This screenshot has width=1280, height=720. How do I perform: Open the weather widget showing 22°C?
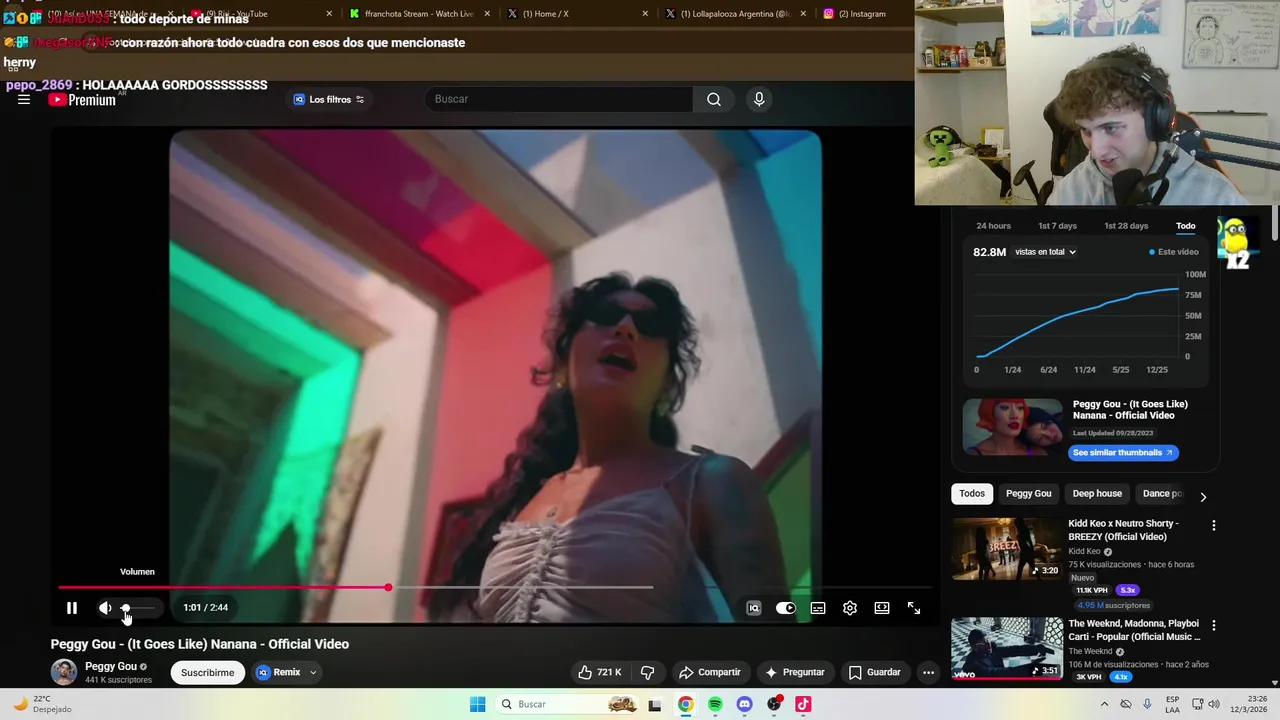pos(42,704)
